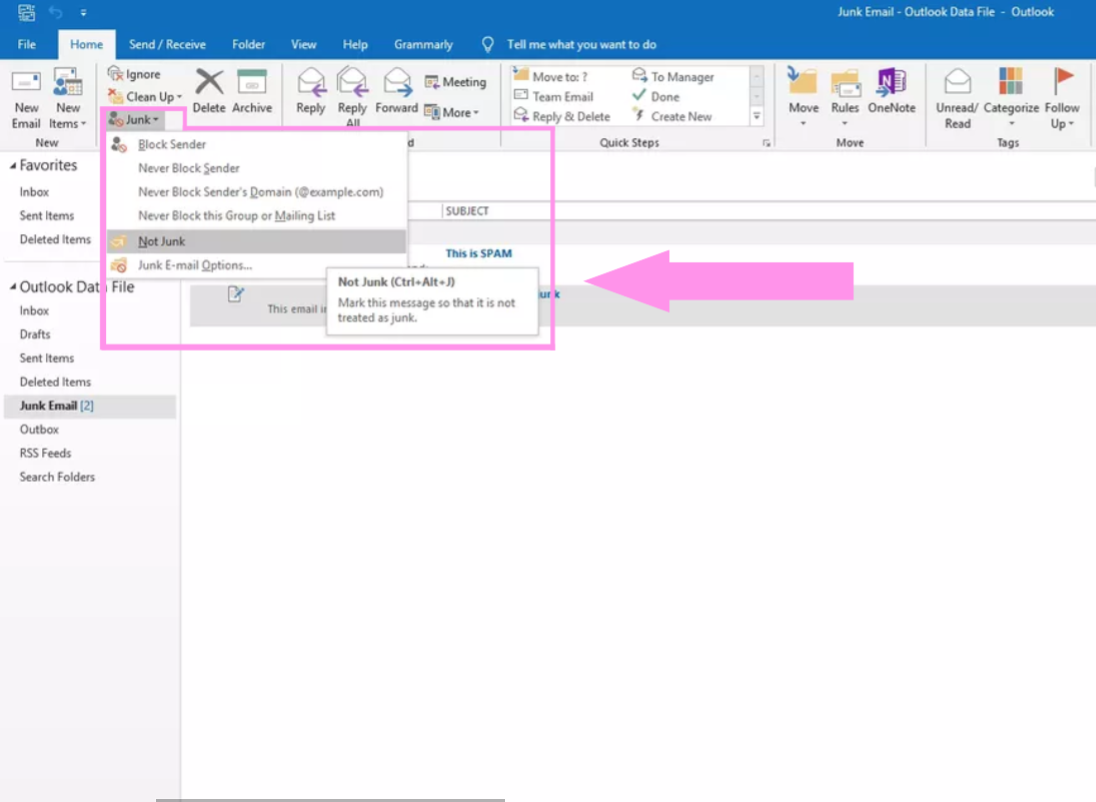The height and width of the screenshot is (802, 1096).
Task: Open OneNote from the ribbon
Action: coord(891,84)
